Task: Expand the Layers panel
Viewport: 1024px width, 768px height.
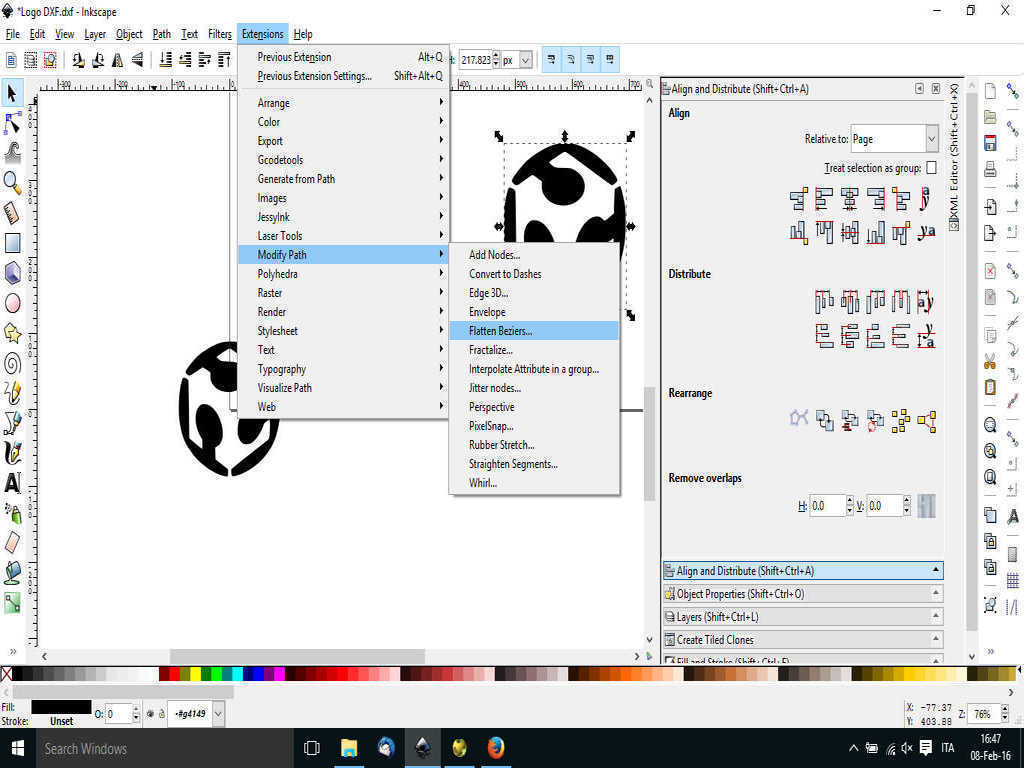Action: tap(803, 616)
